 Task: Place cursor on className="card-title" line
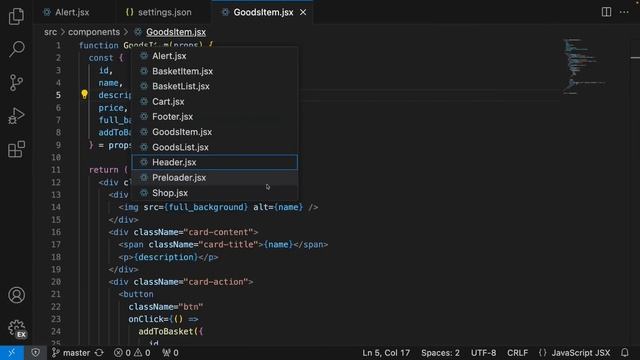click(x=223, y=244)
